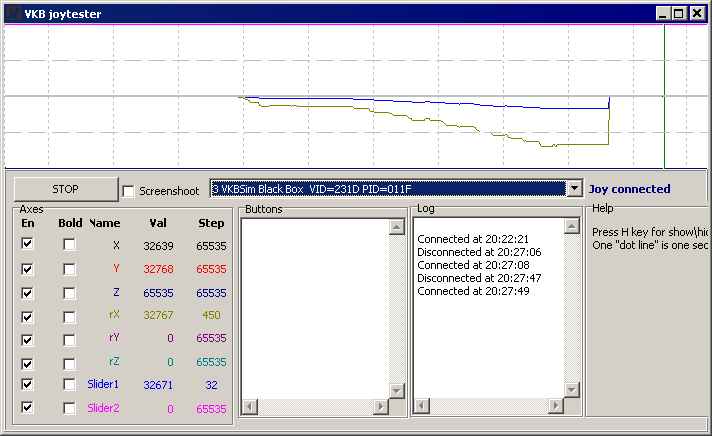The width and height of the screenshot is (712, 436).
Task: Click log entry Connected at 20:22:21
Action: click(x=473, y=239)
